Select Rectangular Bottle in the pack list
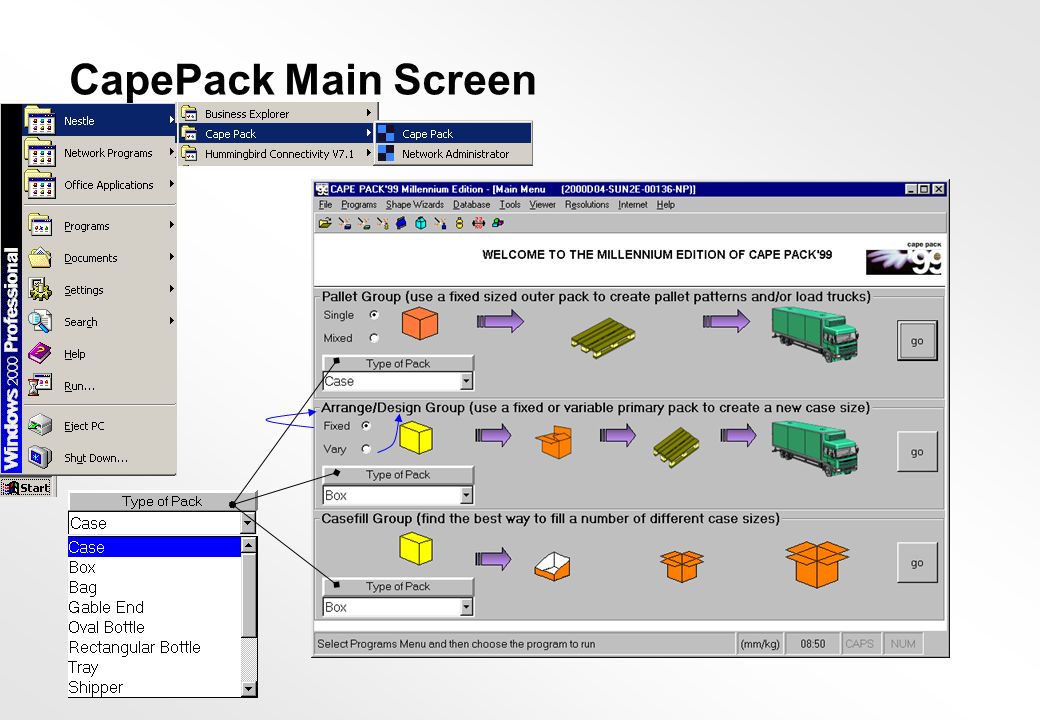This screenshot has width=1040, height=720. click(155, 647)
